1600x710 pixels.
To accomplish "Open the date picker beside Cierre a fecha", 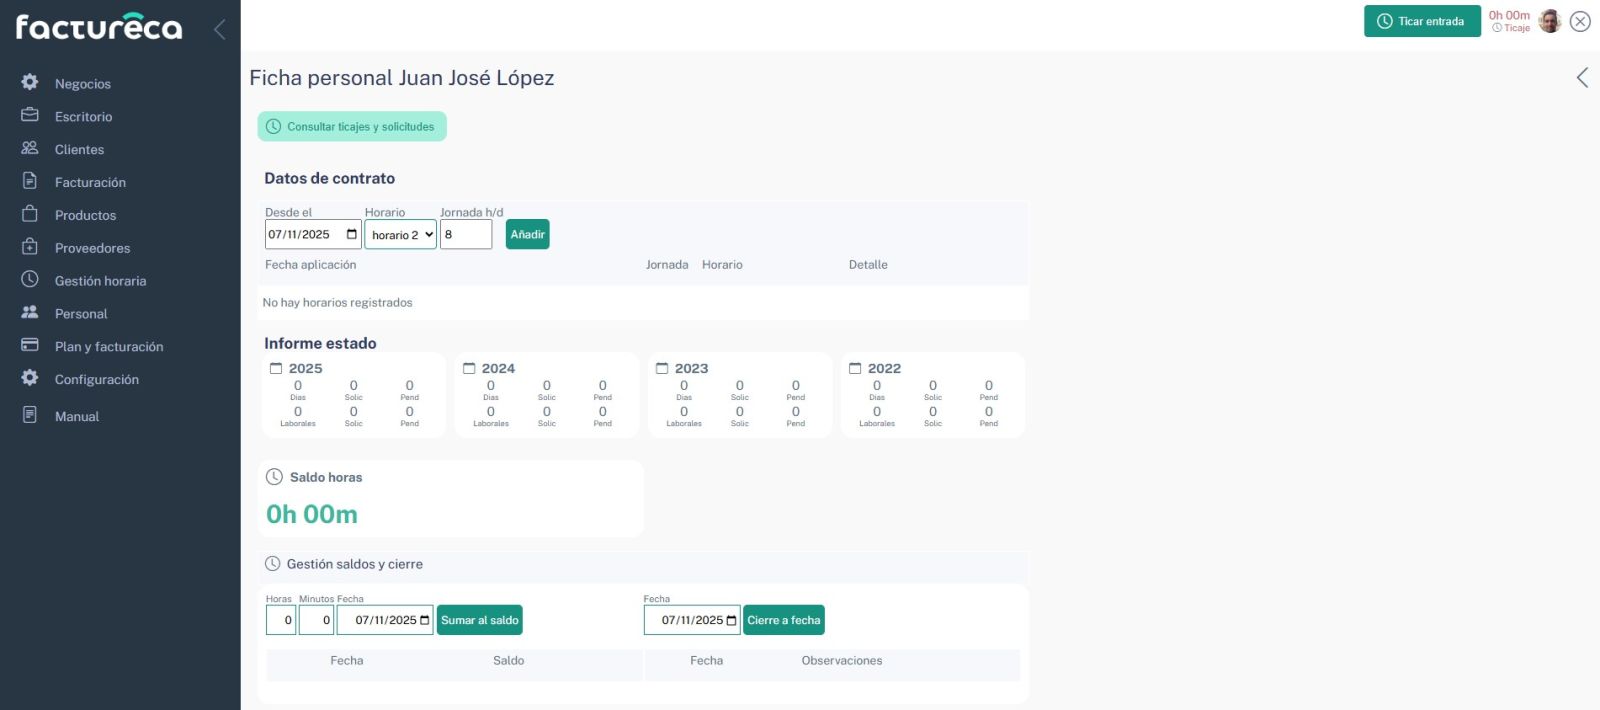I will [731, 620].
